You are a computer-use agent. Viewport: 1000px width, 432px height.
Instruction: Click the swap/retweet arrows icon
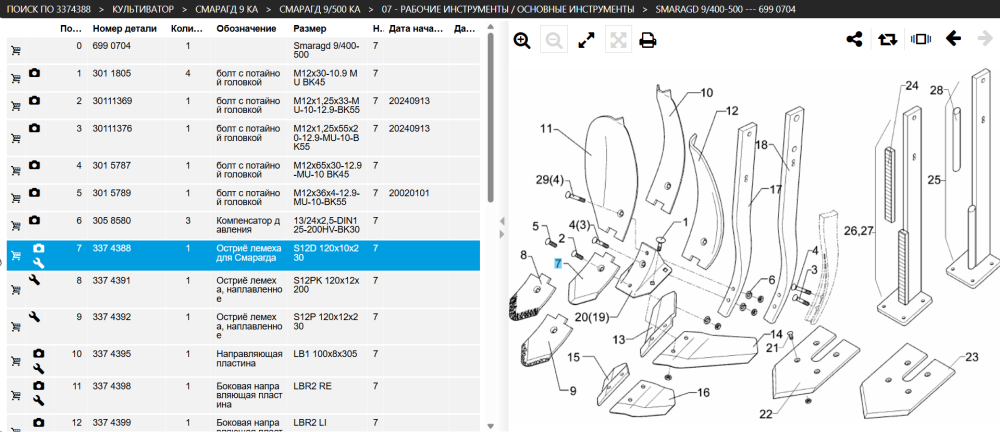coord(887,40)
